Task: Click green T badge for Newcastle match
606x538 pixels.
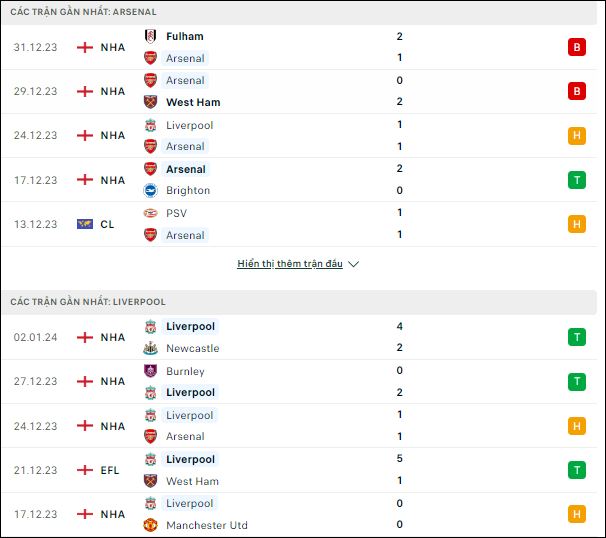Action: point(577,337)
